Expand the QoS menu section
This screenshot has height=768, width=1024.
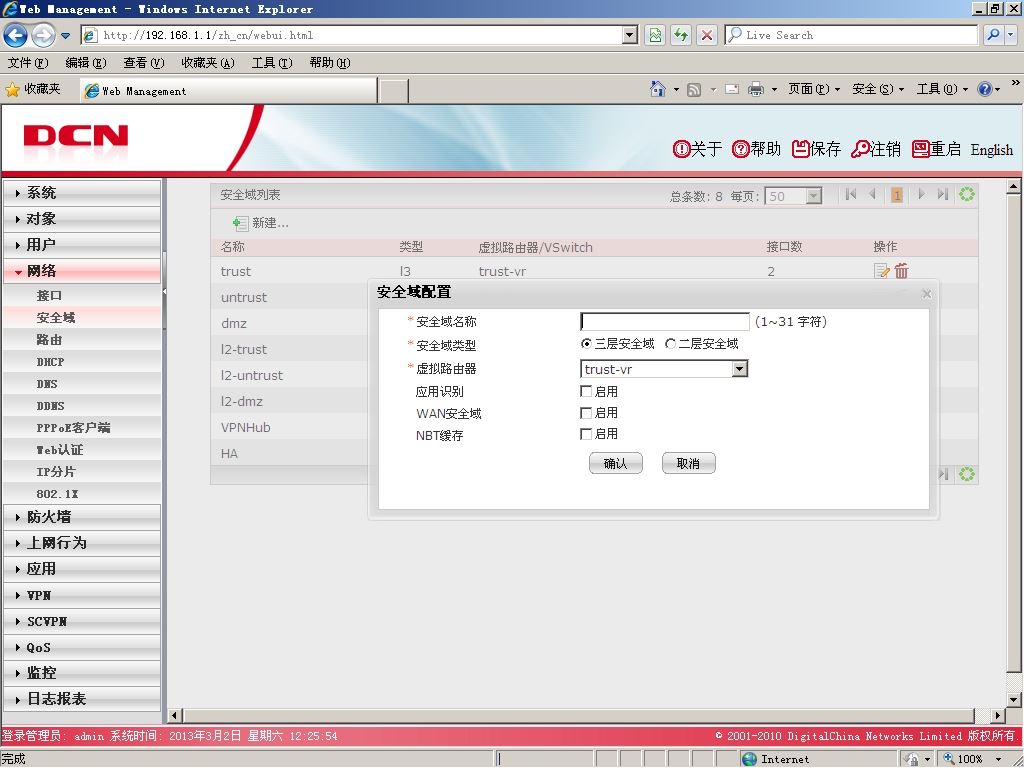[x=82, y=648]
